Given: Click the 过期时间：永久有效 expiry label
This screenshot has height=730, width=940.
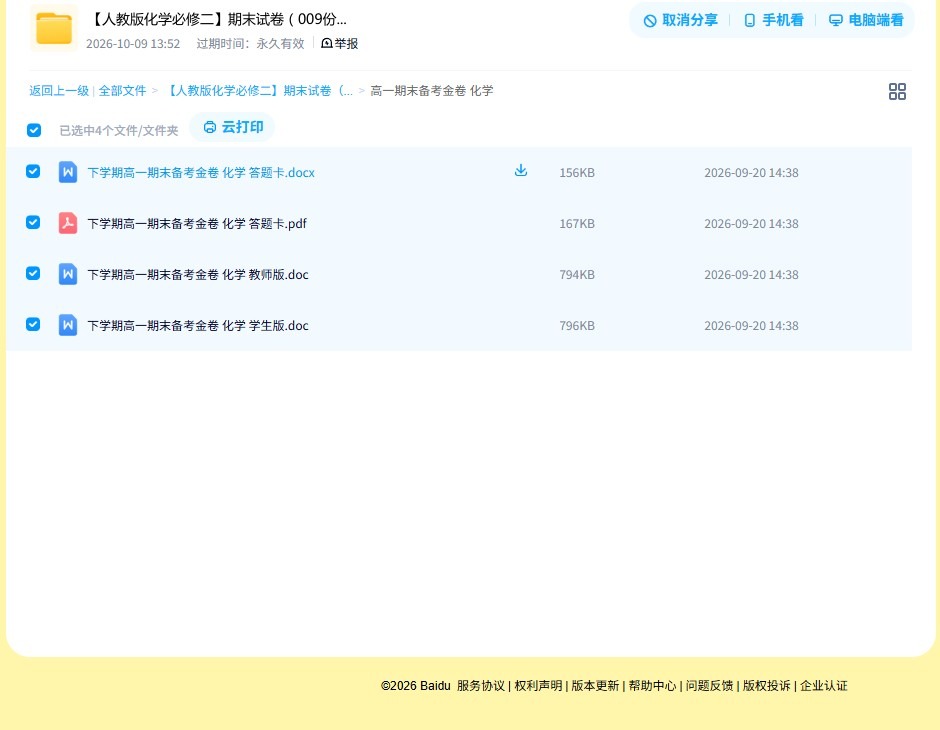Looking at the screenshot, I should click(x=251, y=44).
